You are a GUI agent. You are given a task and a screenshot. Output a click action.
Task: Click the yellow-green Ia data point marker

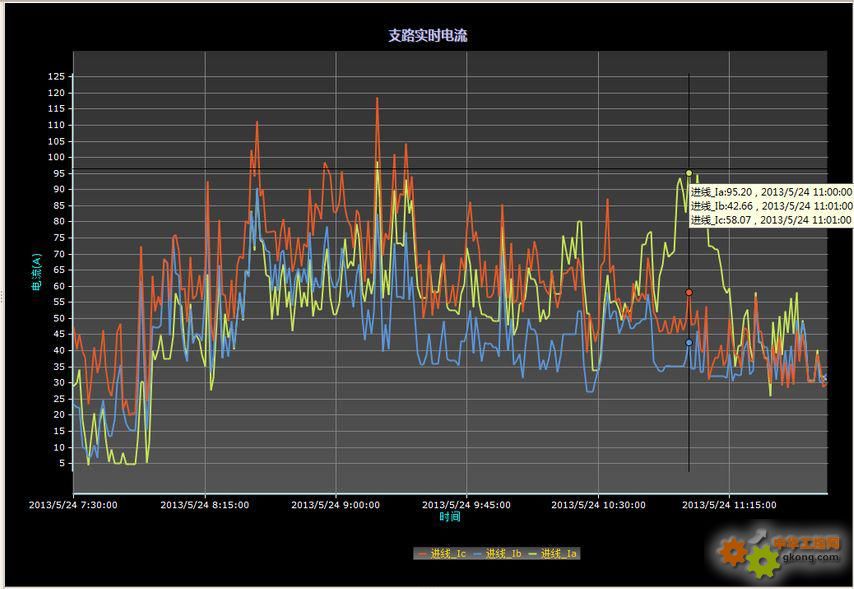689,173
